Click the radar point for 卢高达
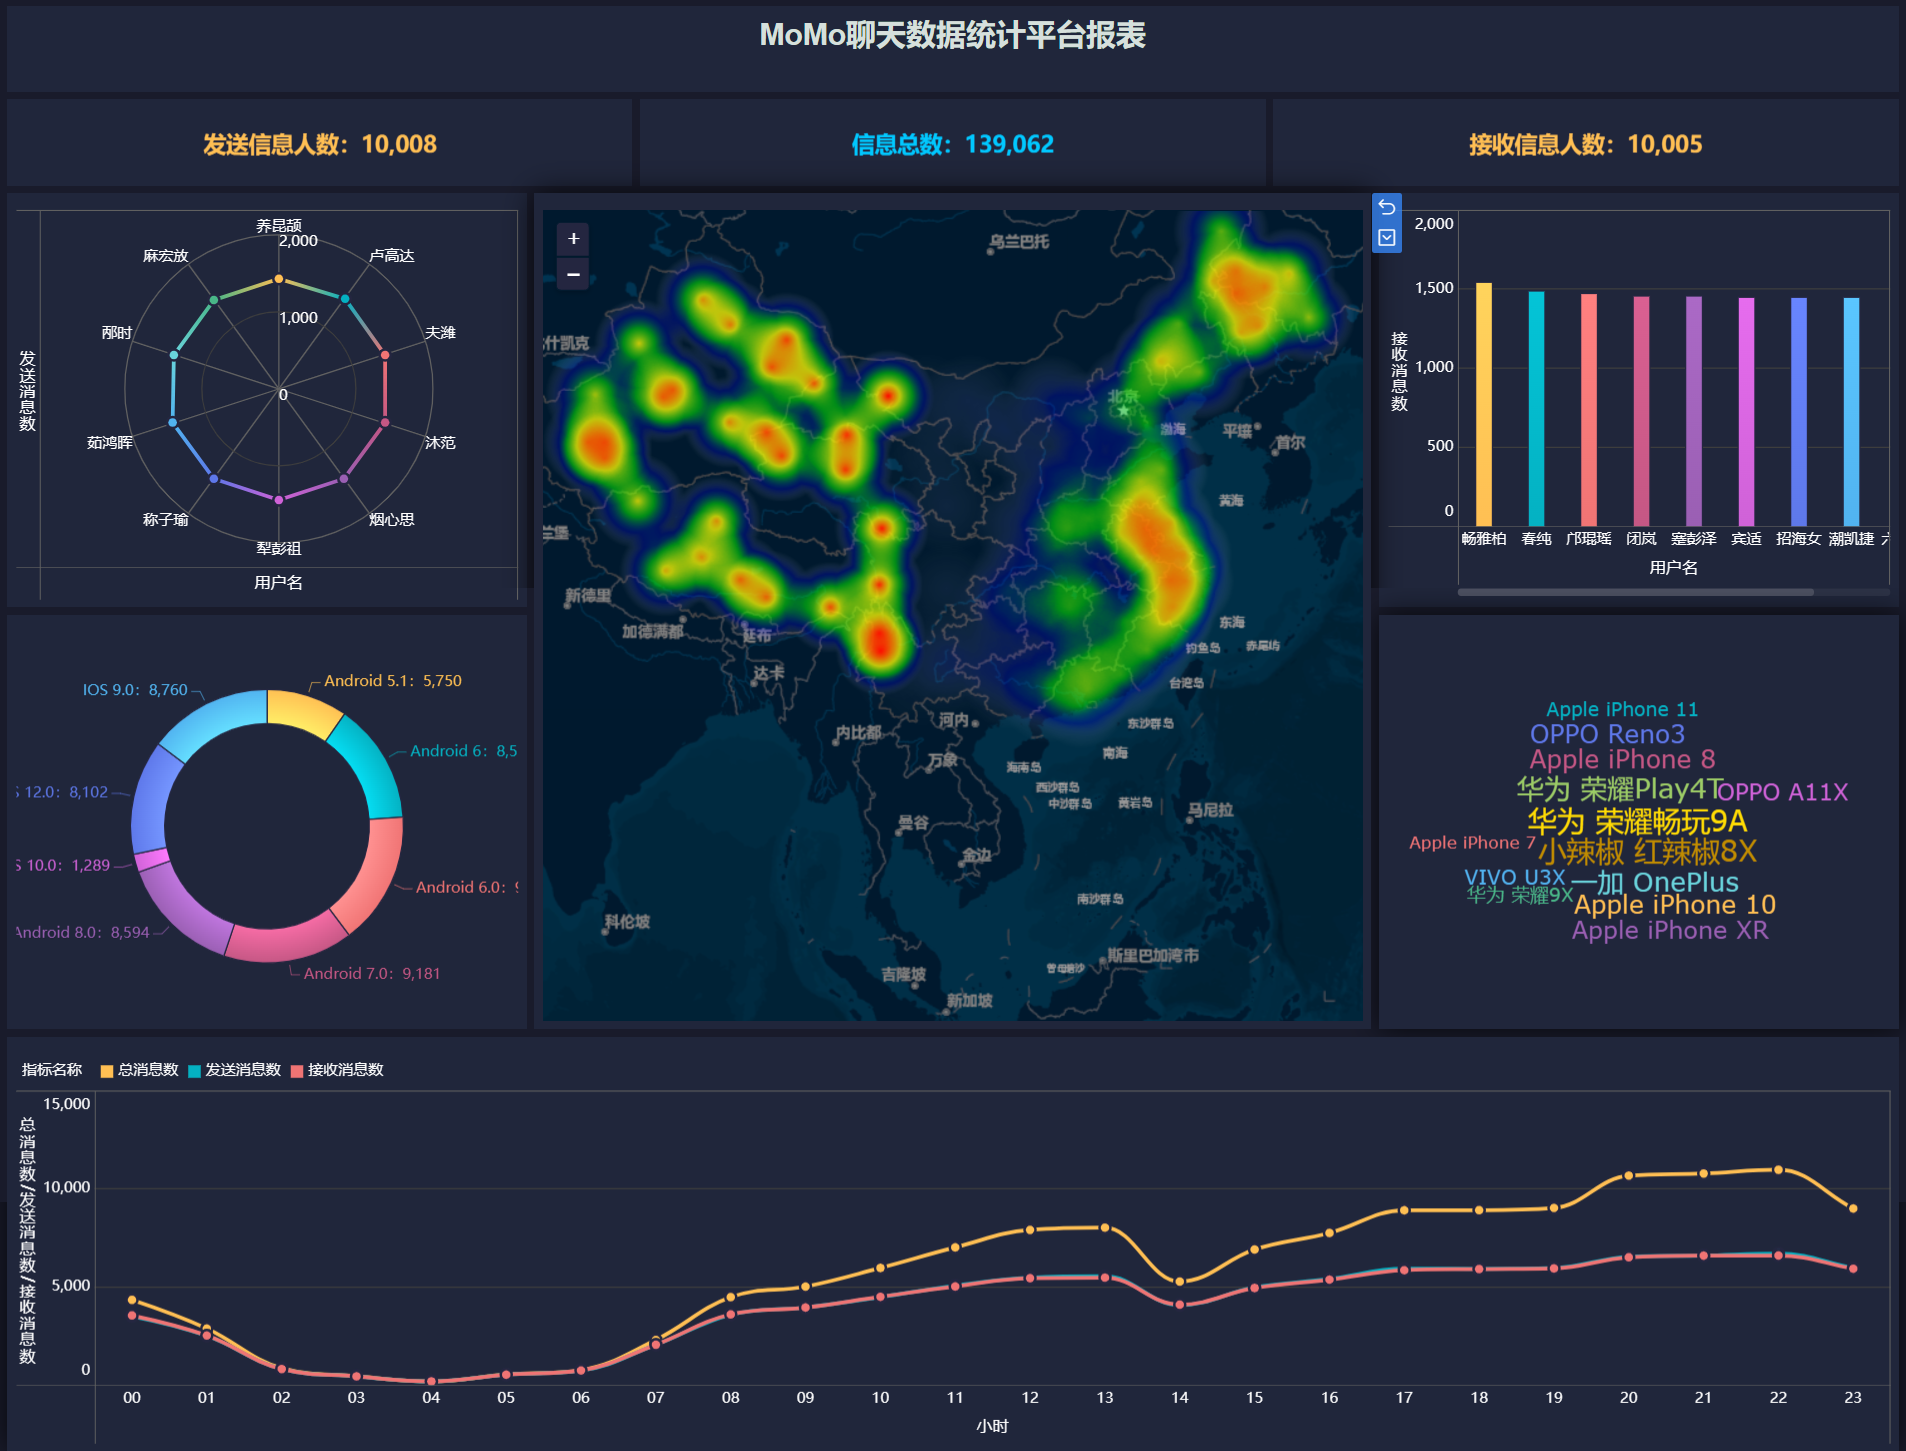This screenshot has height=1451, width=1906. 345,299
